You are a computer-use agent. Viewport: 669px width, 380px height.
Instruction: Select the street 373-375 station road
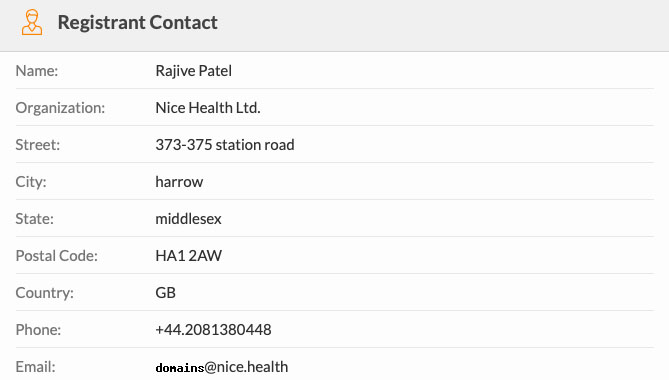[225, 145]
